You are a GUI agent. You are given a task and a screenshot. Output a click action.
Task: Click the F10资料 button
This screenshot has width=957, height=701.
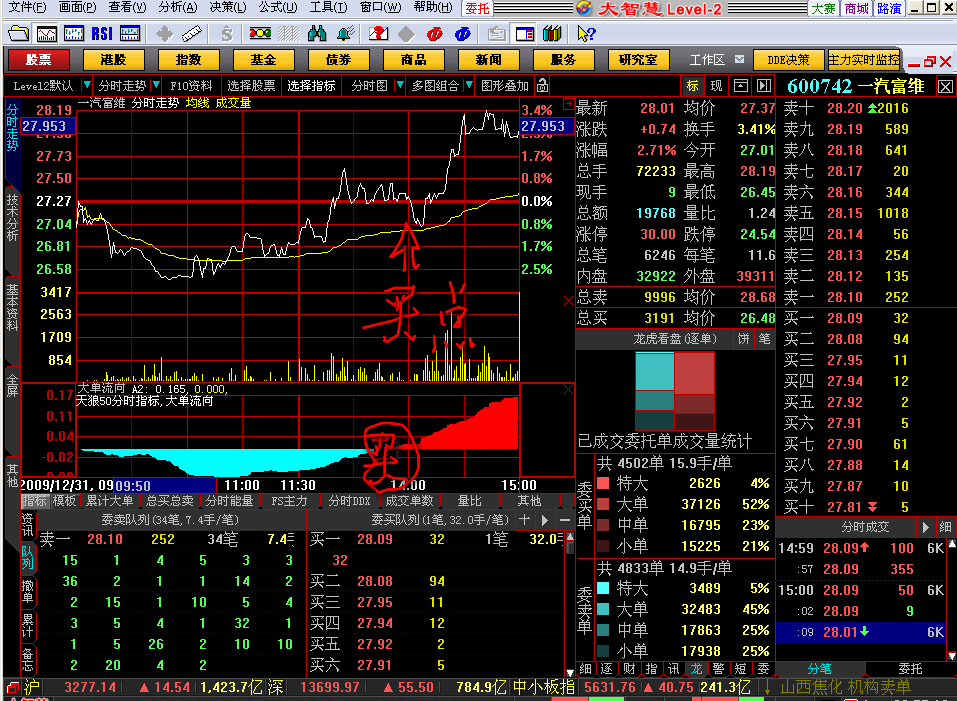coord(191,85)
